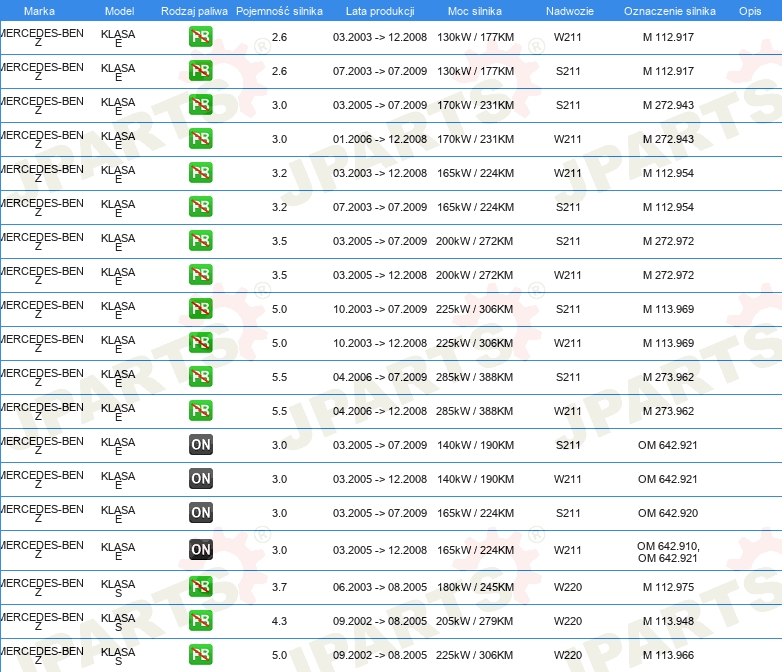782x672 pixels.
Task: Click production years 04.2006 -> 07.2009
Action: point(380,377)
